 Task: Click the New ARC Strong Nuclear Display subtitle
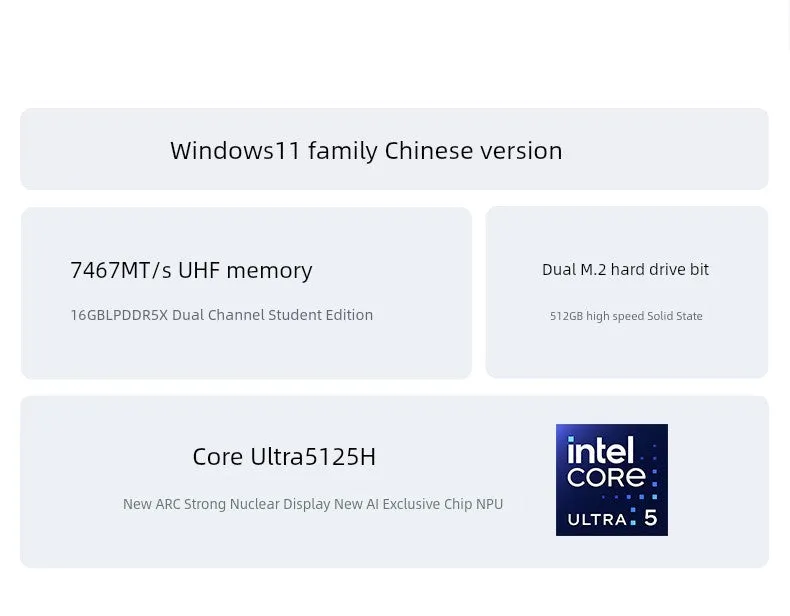pyautogui.click(x=313, y=504)
